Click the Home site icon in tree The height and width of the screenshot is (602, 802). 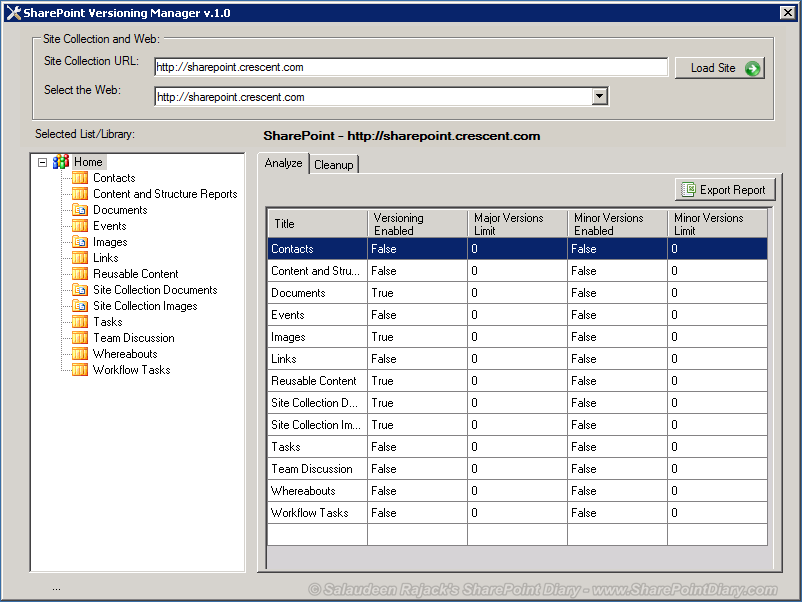point(61,162)
